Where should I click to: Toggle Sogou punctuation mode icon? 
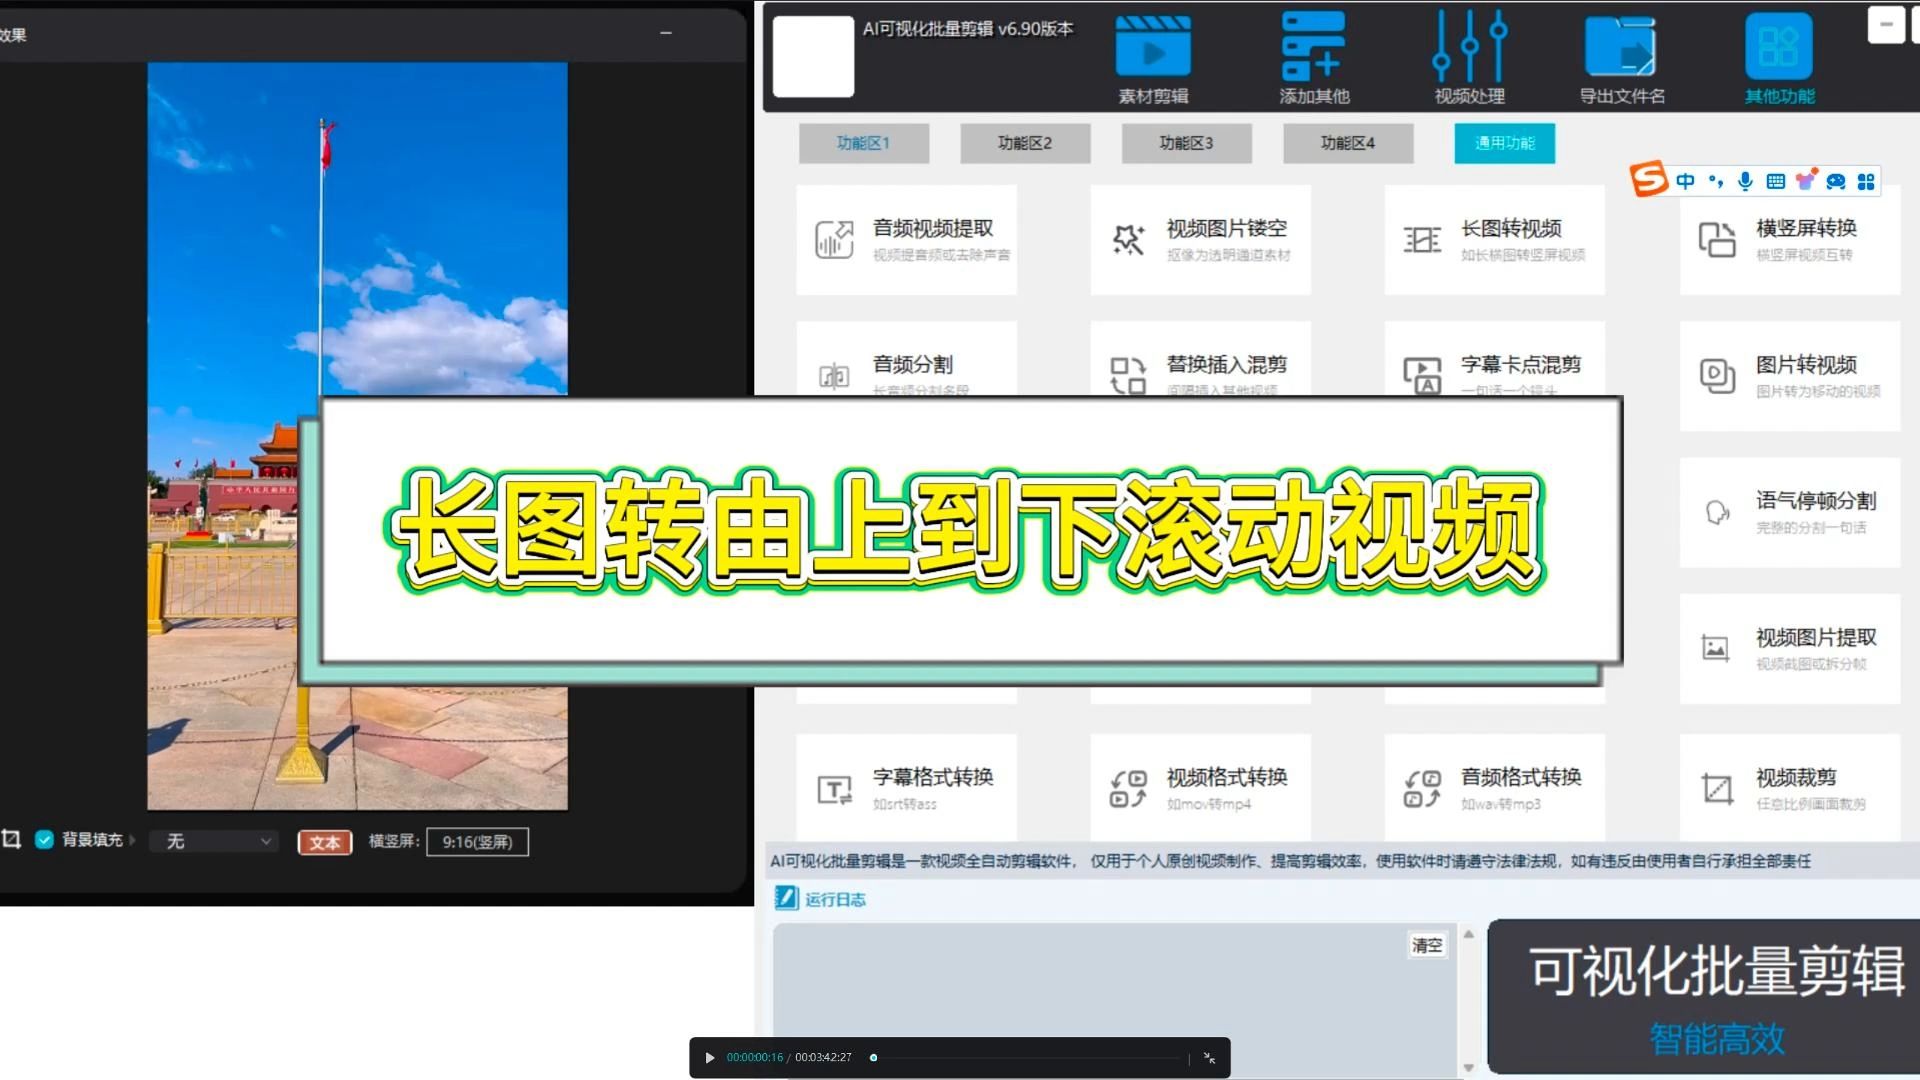point(1716,181)
